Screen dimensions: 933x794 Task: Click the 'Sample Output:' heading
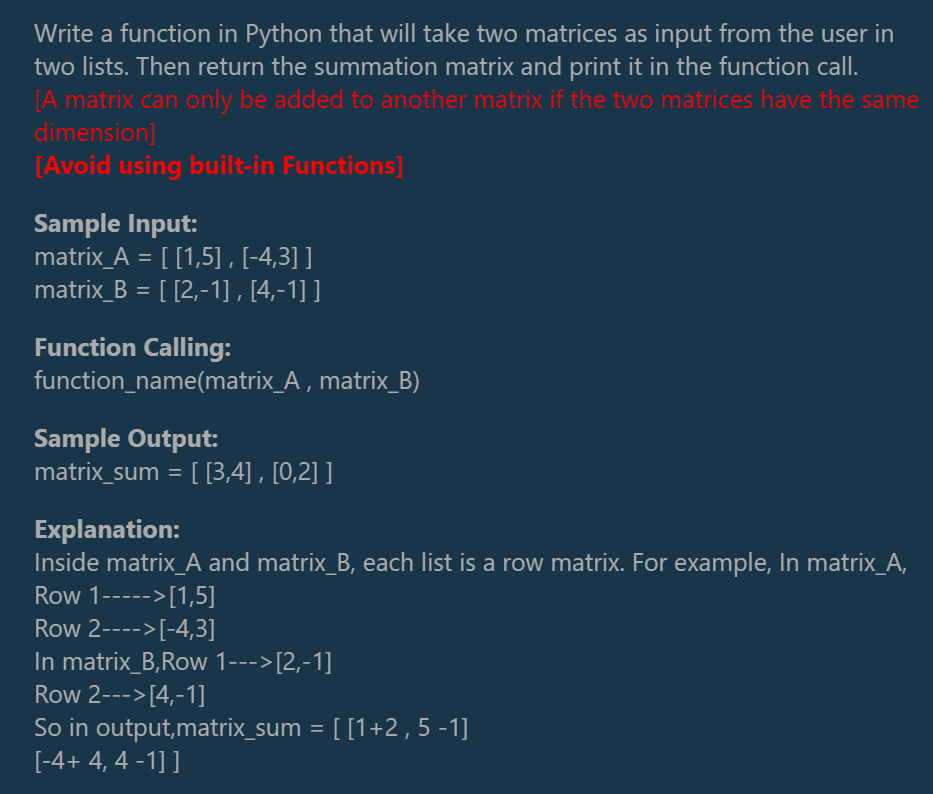(x=126, y=439)
